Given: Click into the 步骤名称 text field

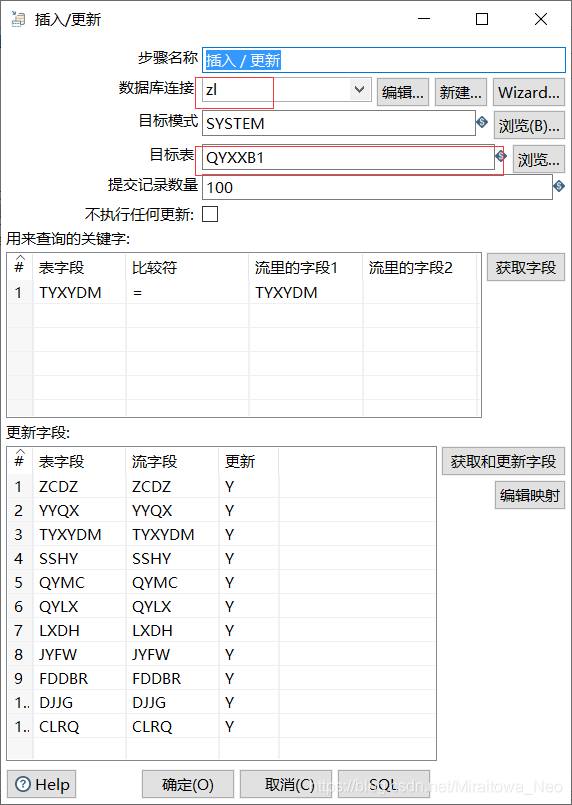Looking at the screenshot, I should pos(384,60).
